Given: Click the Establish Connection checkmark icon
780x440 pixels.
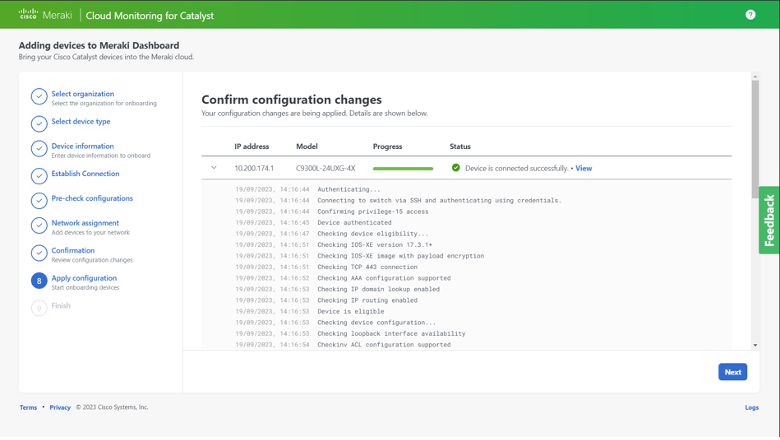Looking at the screenshot, I should coord(39,176).
